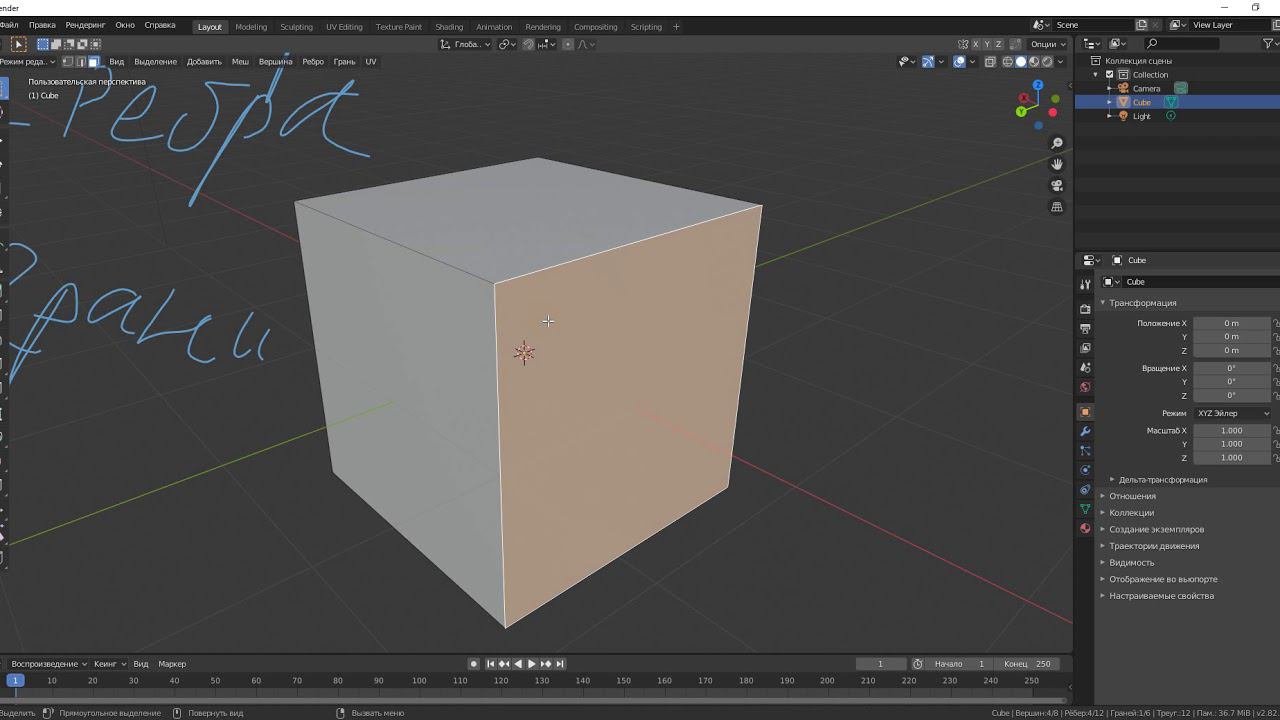
Task: Switch to UV Editing workspace tab
Action: [x=344, y=27]
